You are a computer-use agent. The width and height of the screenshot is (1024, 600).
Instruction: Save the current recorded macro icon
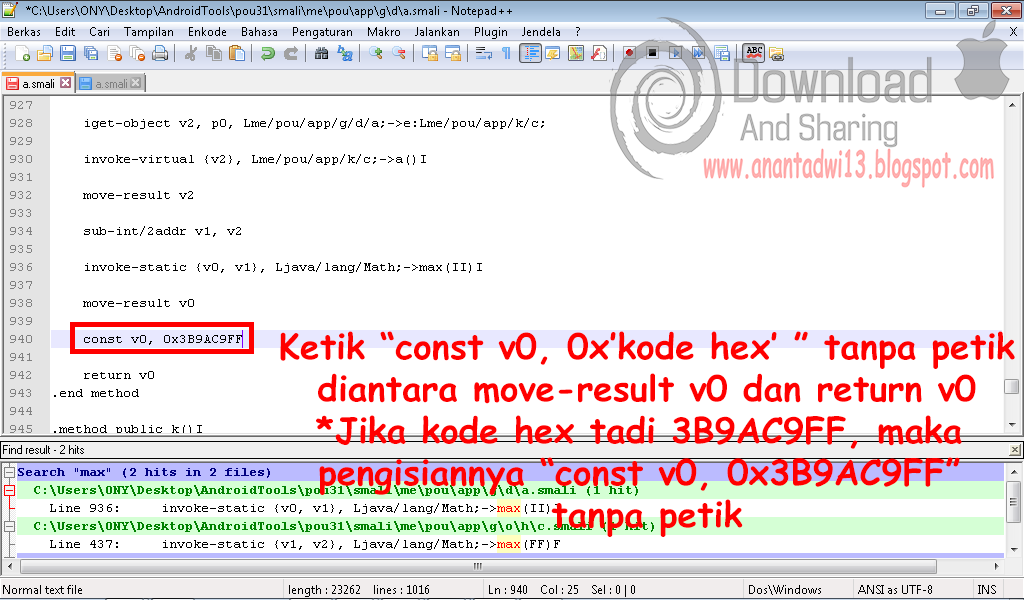722,54
